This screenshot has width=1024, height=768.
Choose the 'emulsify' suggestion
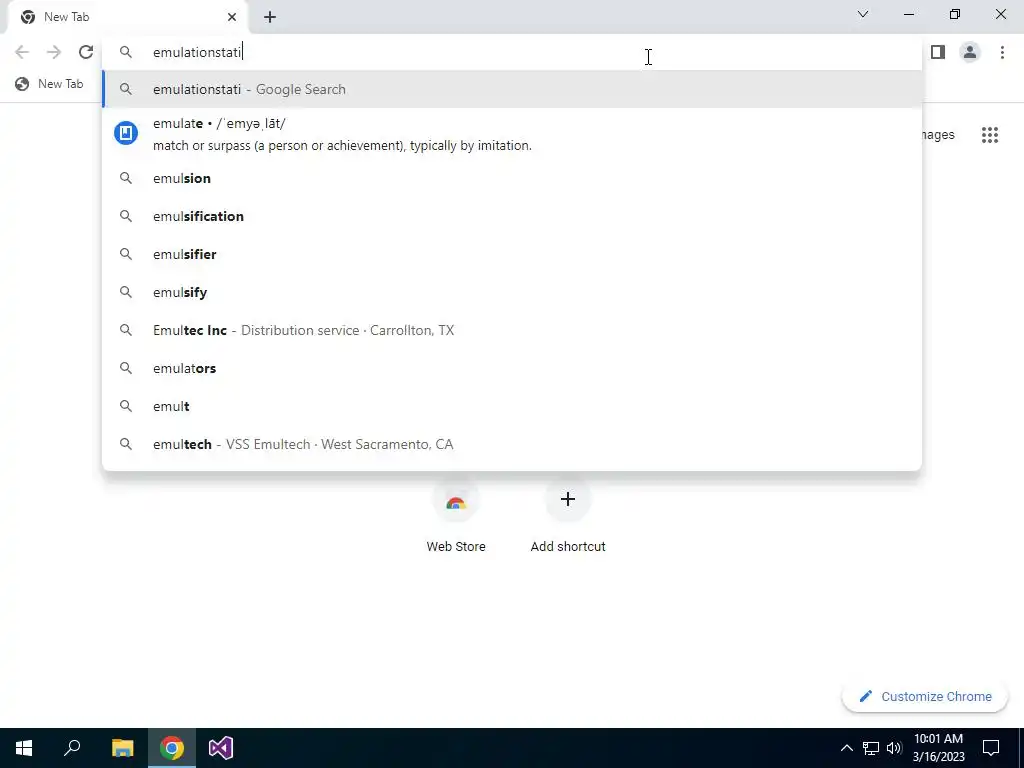(x=512, y=292)
